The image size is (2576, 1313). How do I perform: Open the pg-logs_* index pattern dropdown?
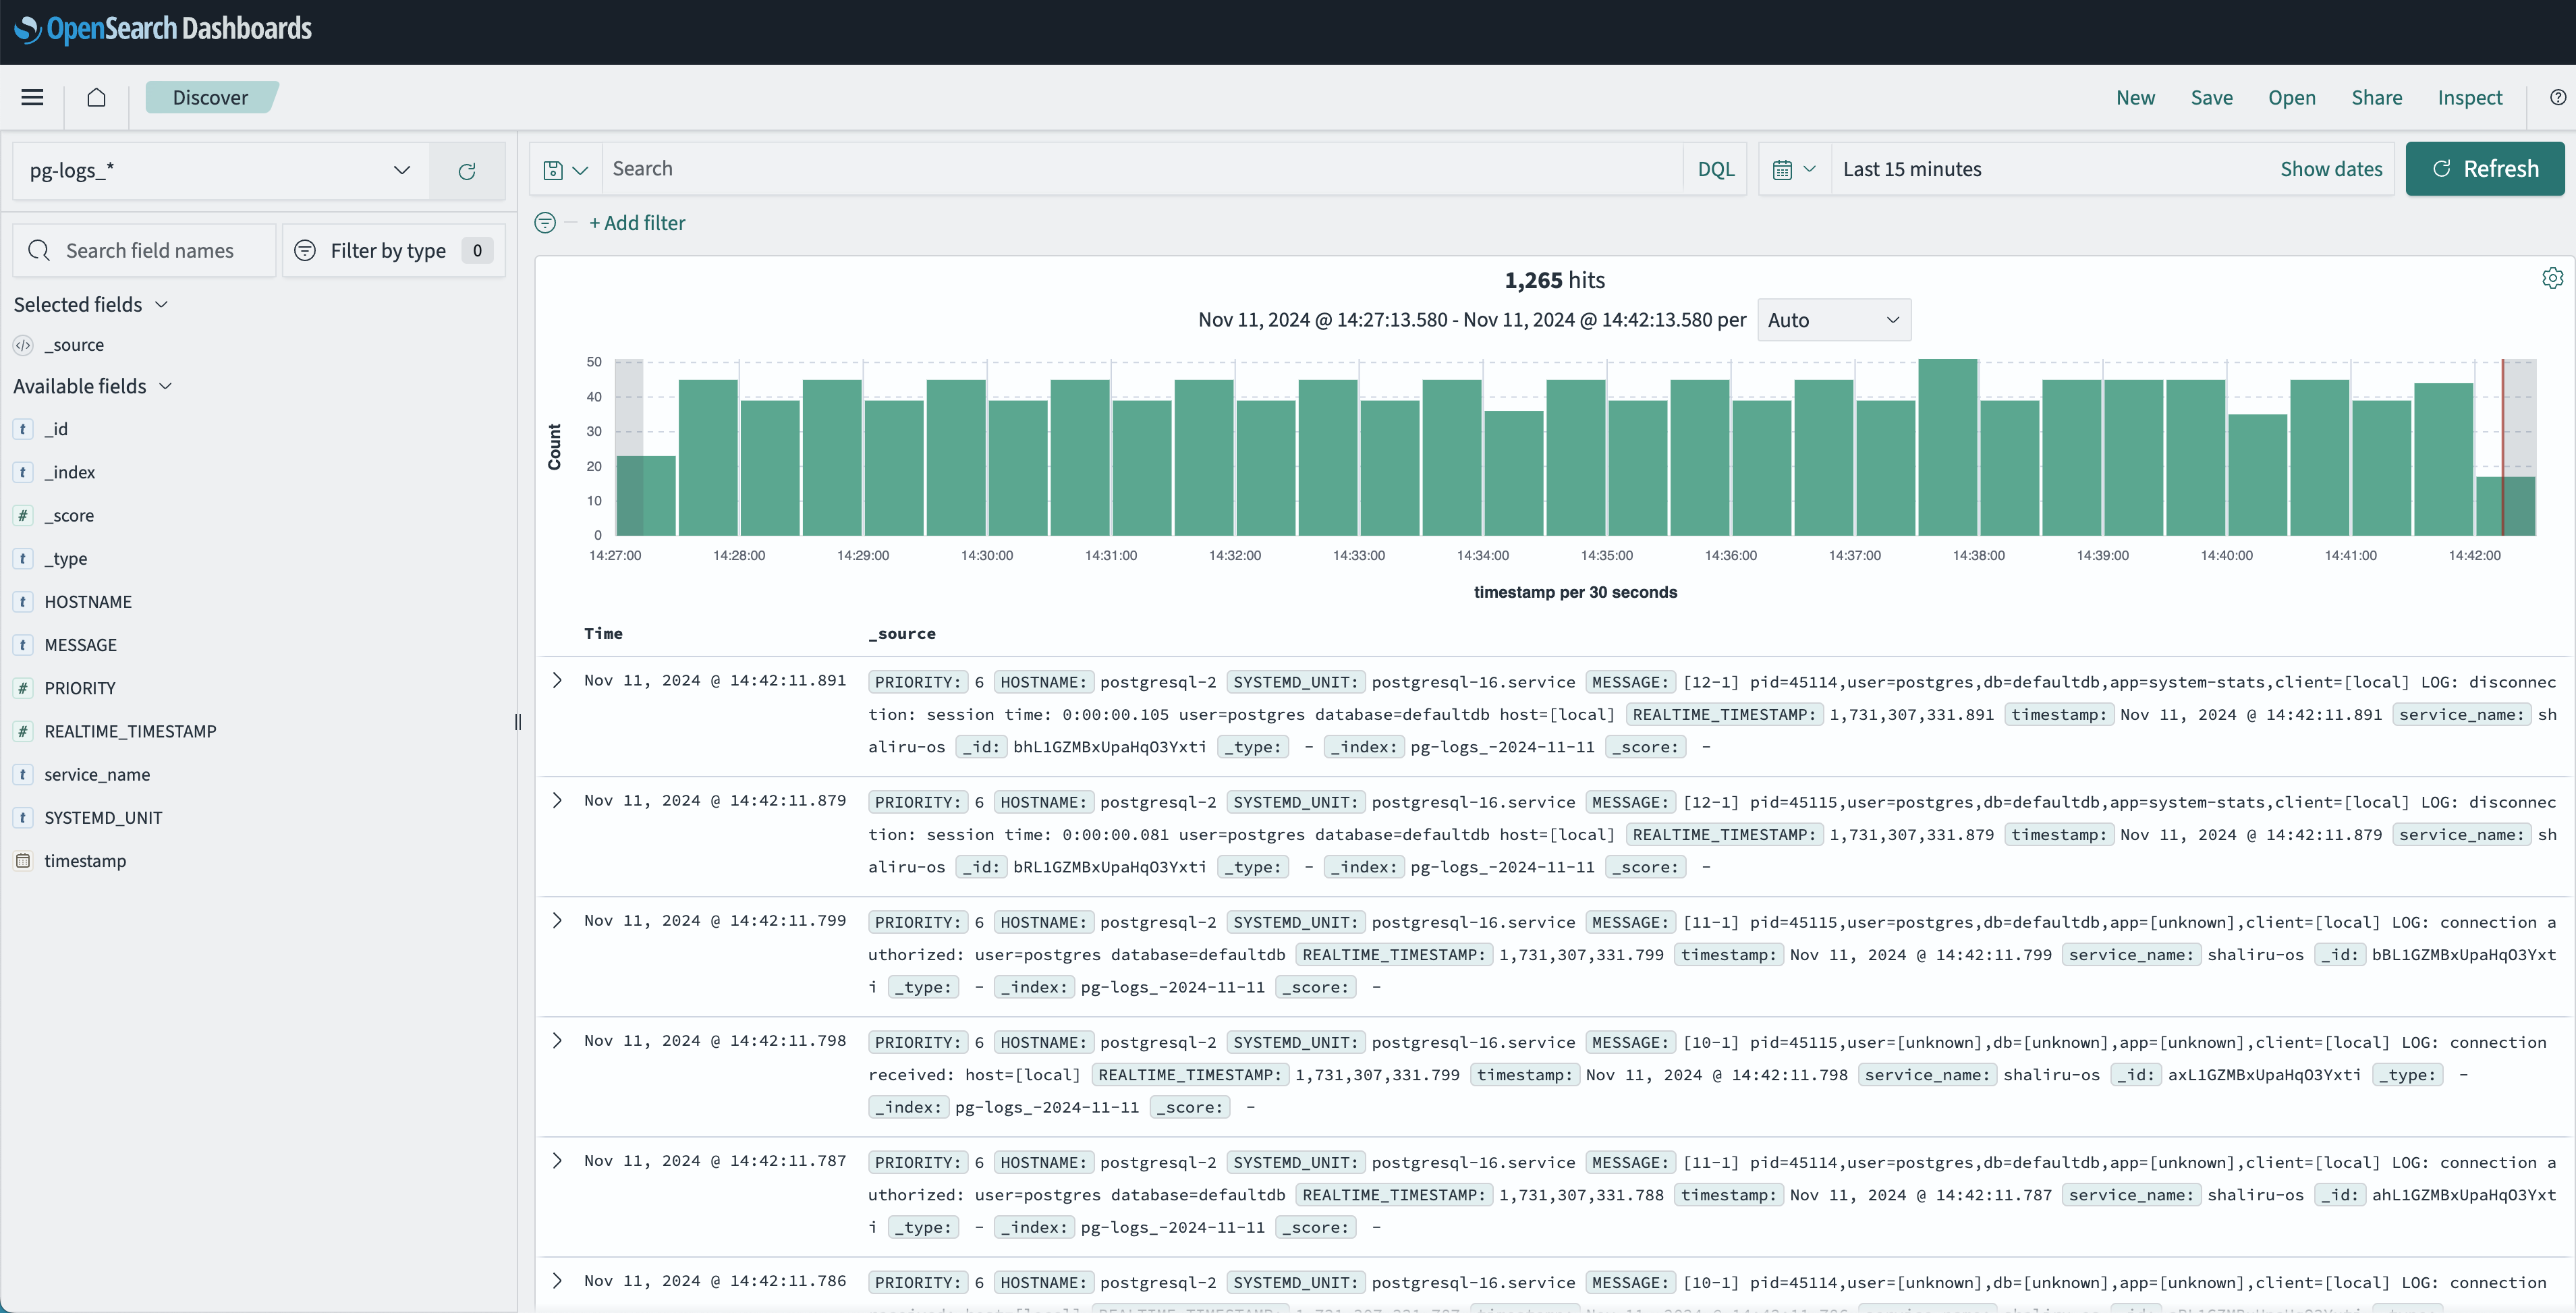click(221, 171)
